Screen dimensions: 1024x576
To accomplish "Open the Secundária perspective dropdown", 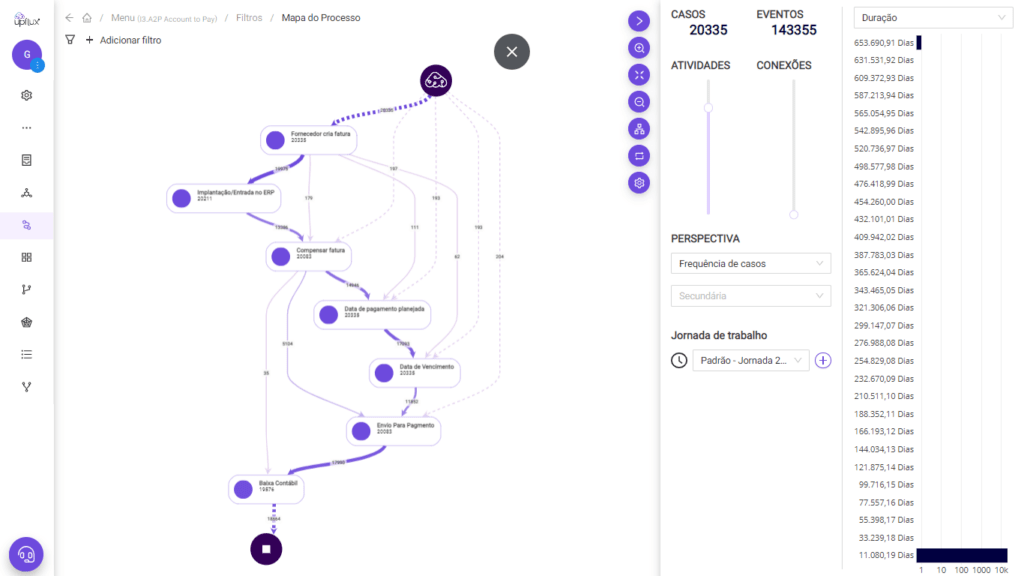I will pyautogui.click(x=751, y=295).
